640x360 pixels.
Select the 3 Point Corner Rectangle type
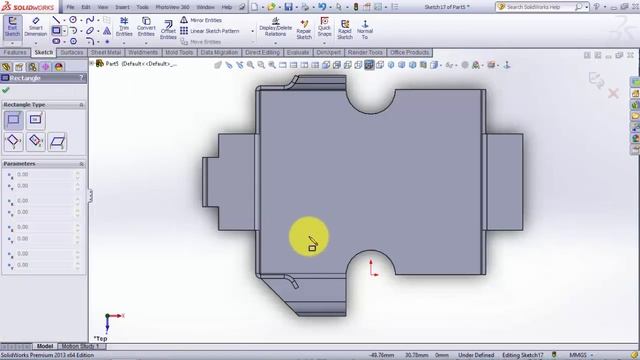click(x=13, y=141)
